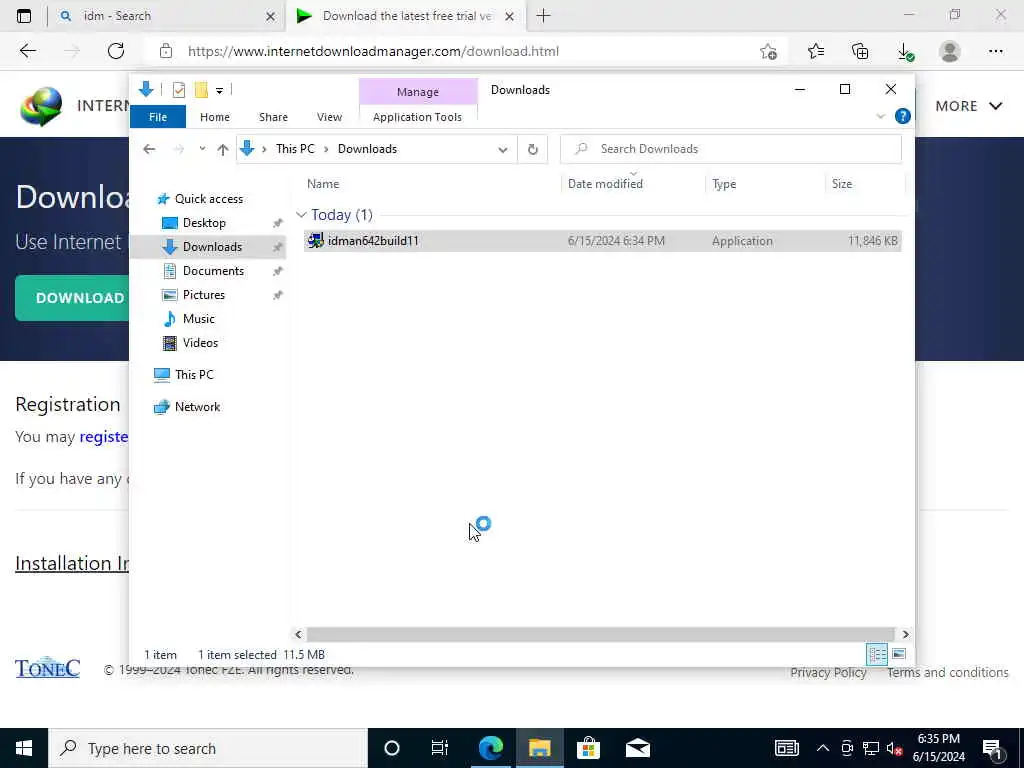Click the horizontal scrollbar right arrow
This screenshot has width=1024, height=768.
pos(905,634)
